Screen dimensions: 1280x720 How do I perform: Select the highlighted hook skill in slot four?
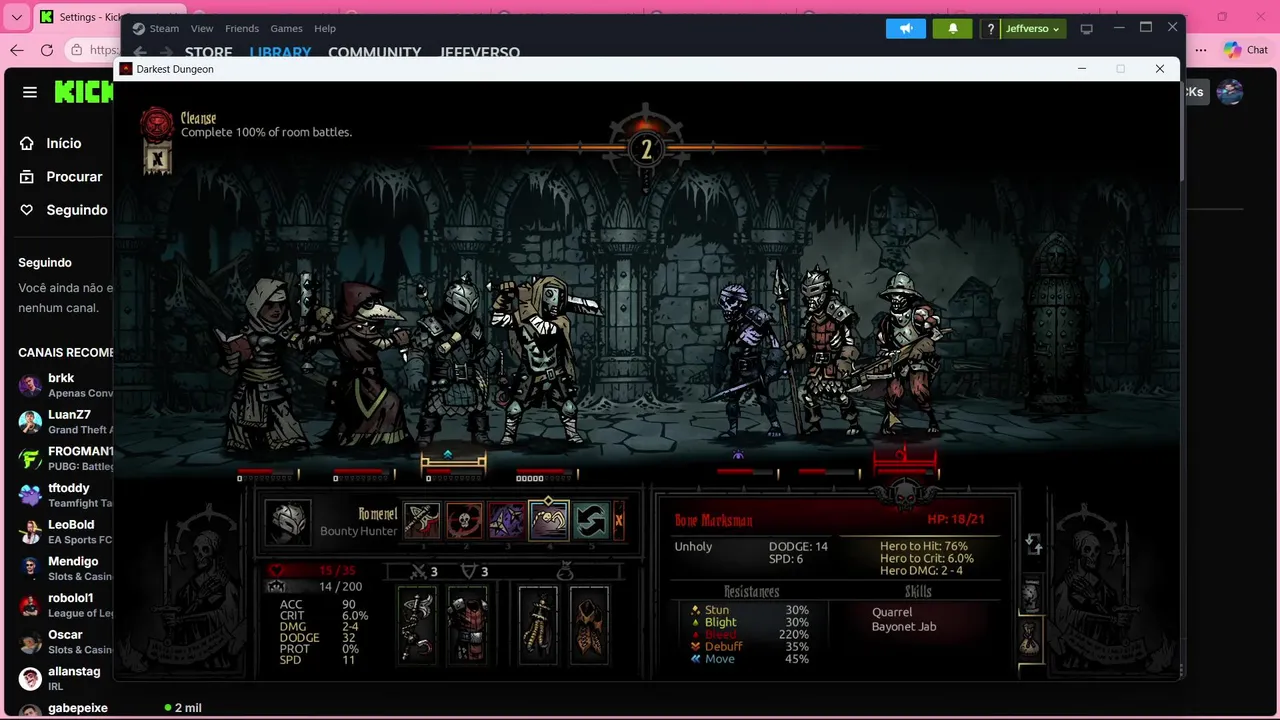pos(548,520)
